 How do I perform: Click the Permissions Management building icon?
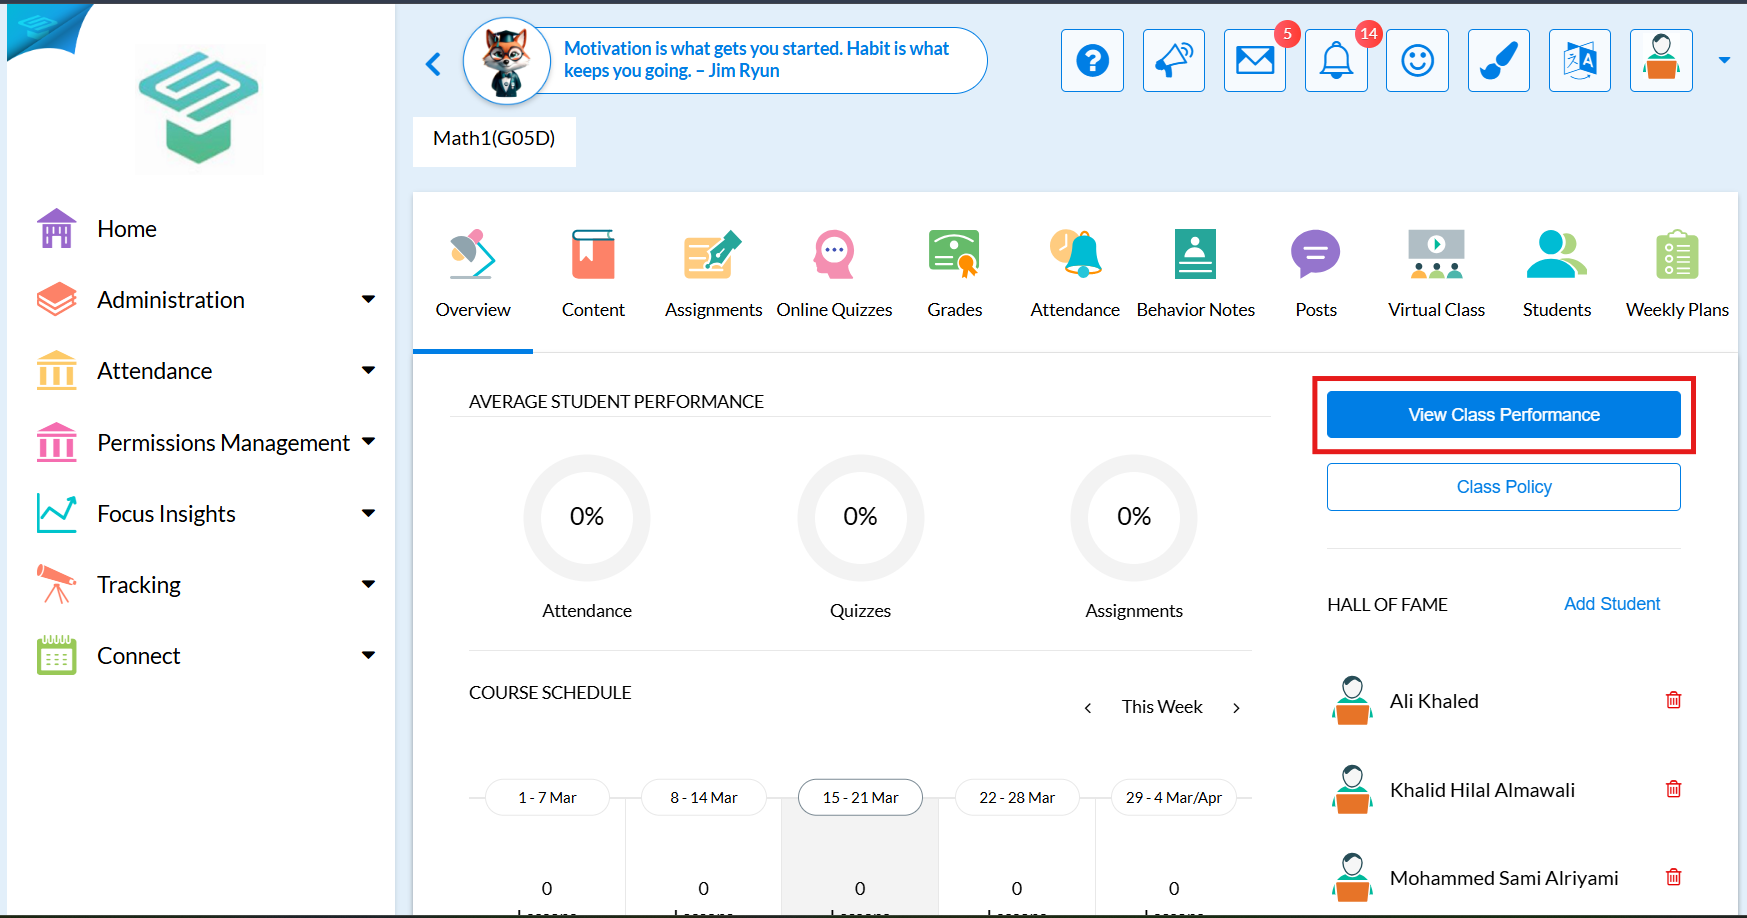pyautogui.click(x=57, y=442)
